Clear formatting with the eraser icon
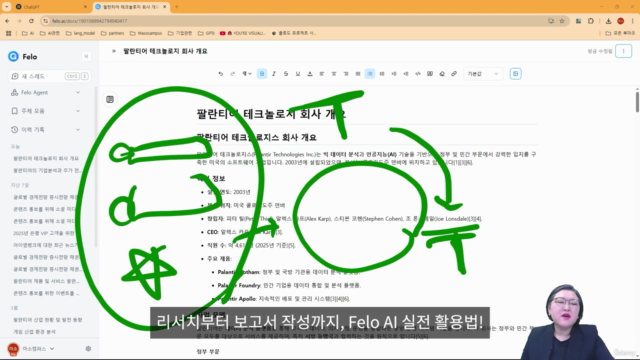640x360 pixels. pos(442,74)
